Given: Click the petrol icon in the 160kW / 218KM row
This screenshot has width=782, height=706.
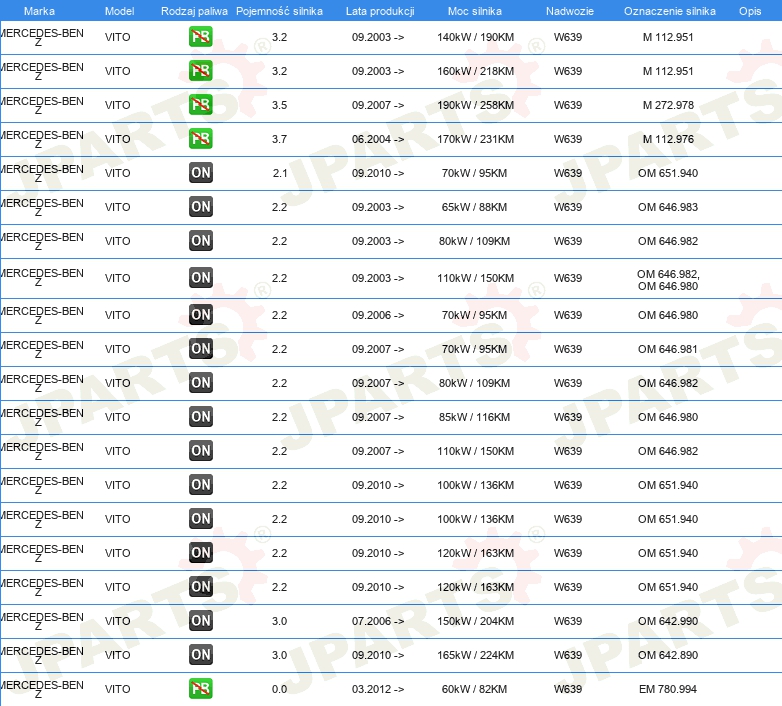Looking at the screenshot, I should tap(200, 71).
